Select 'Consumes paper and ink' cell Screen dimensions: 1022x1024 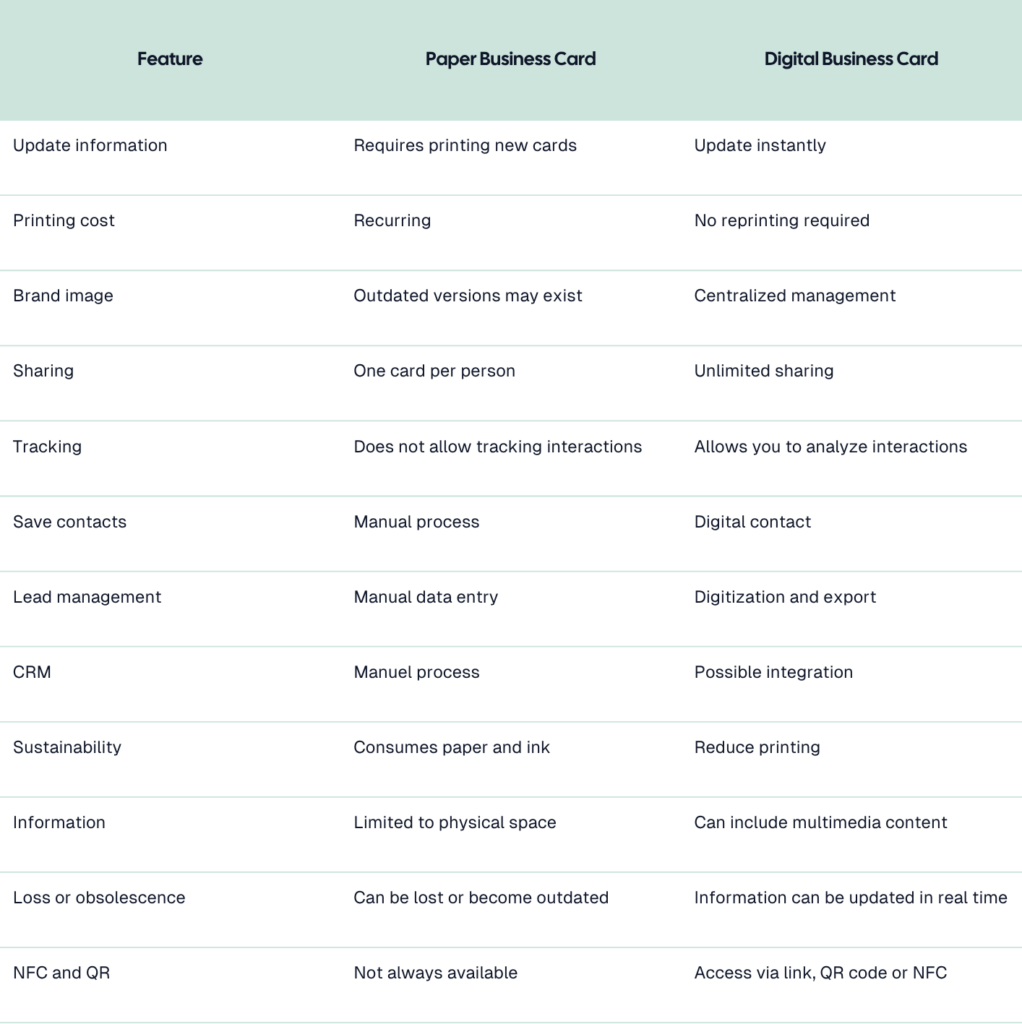tap(452, 747)
